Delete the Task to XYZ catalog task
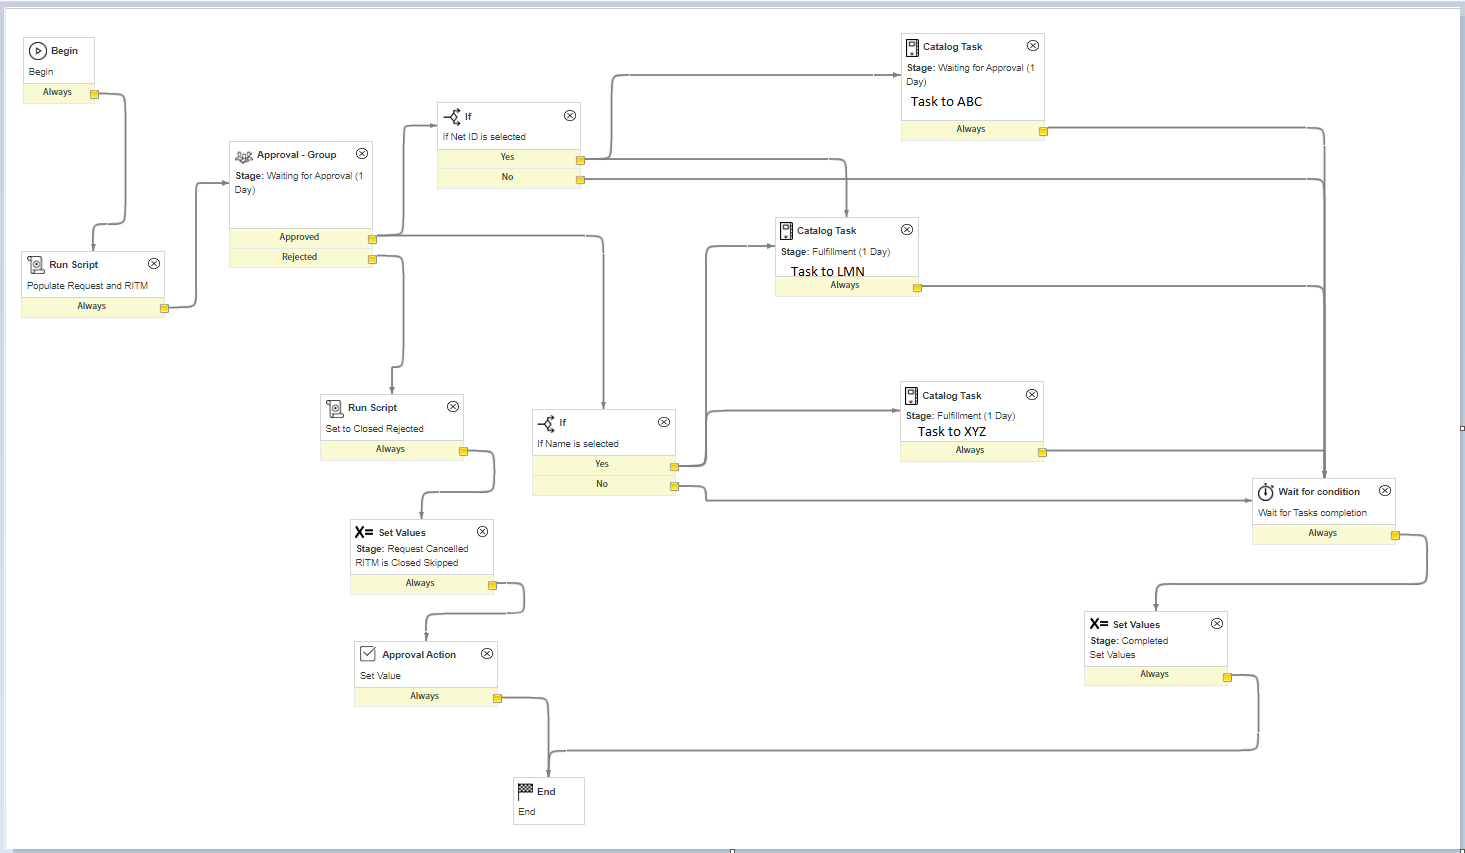1465x853 pixels. pyautogui.click(x=1032, y=395)
